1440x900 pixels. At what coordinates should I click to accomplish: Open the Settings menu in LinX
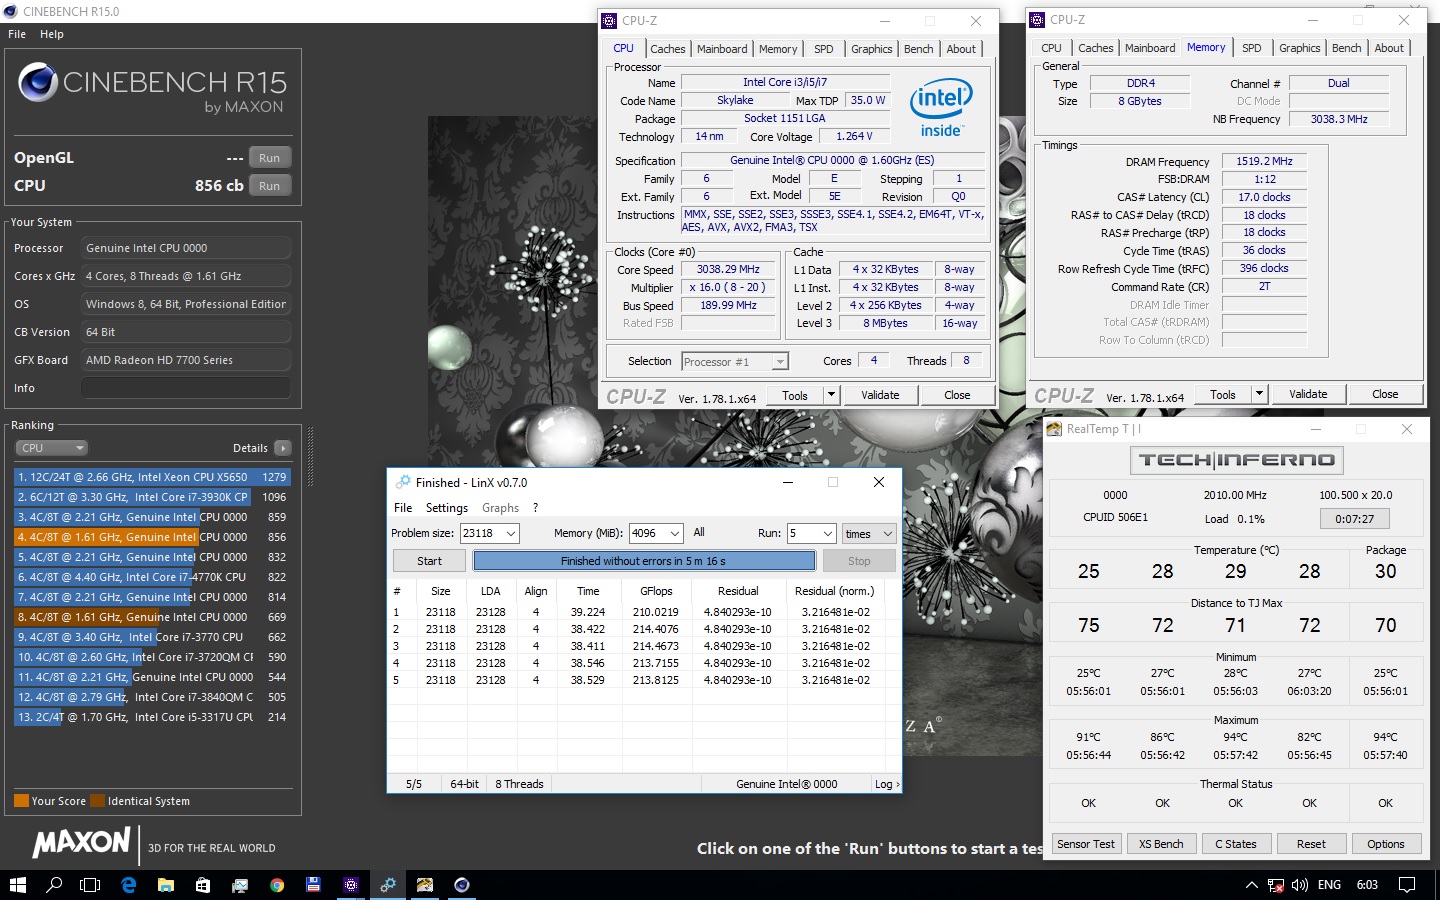446,508
